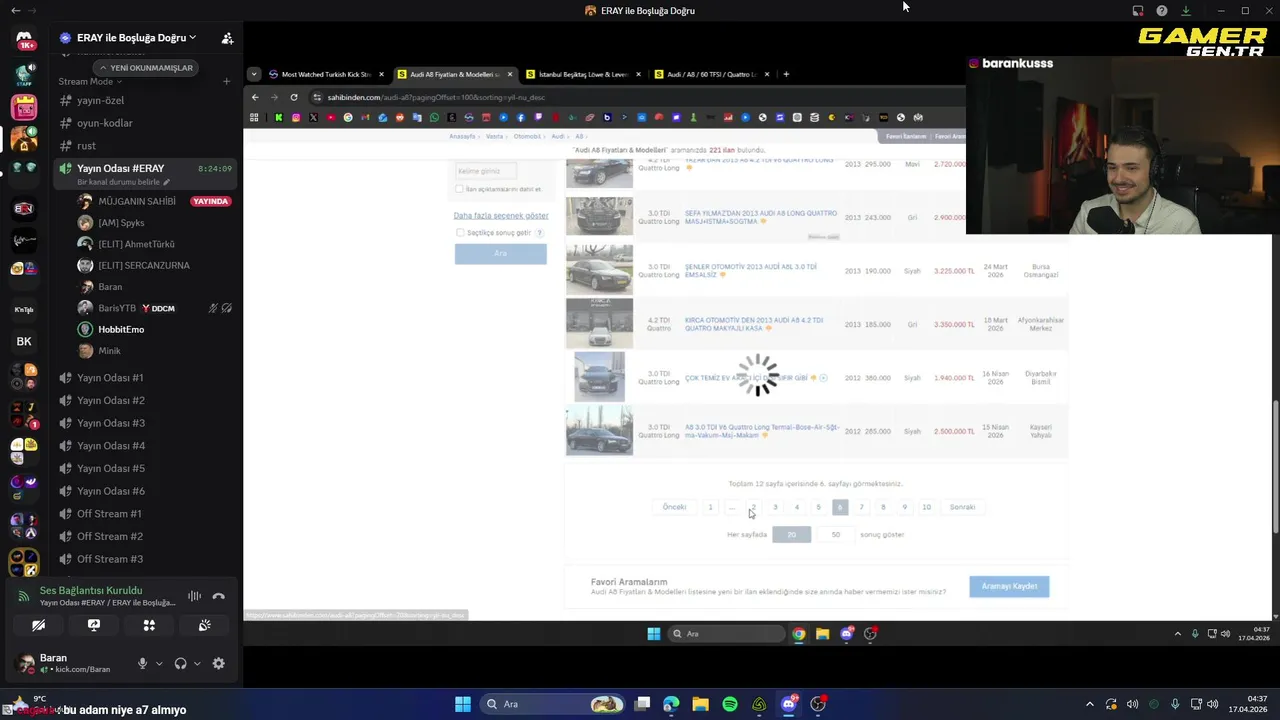This screenshot has width=1280, height=720.
Task: Open thumbnail of A8 3.0 TDI V6 listing
Action: pyautogui.click(x=599, y=431)
